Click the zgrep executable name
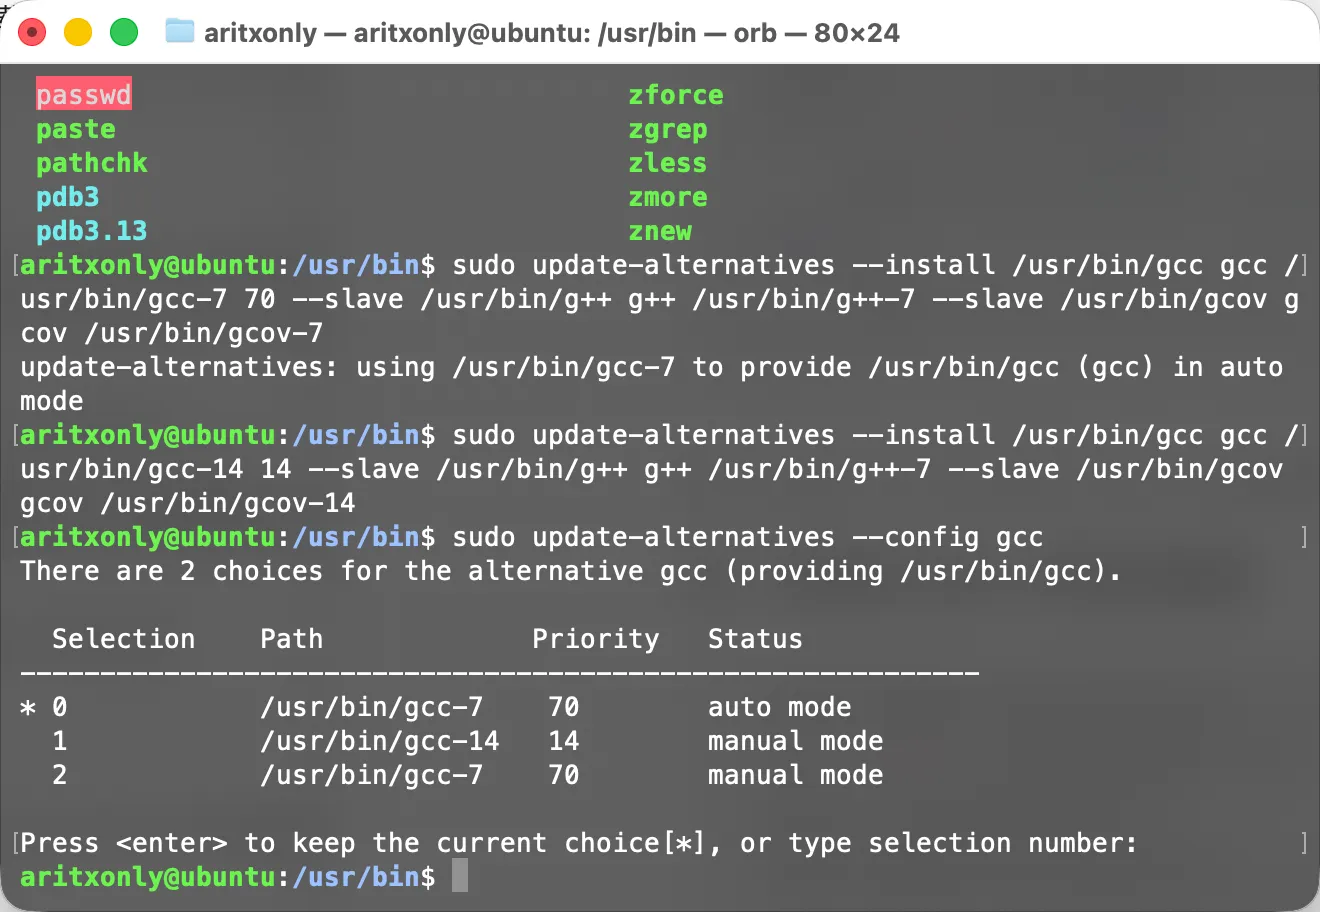 [x=668, y=129]
